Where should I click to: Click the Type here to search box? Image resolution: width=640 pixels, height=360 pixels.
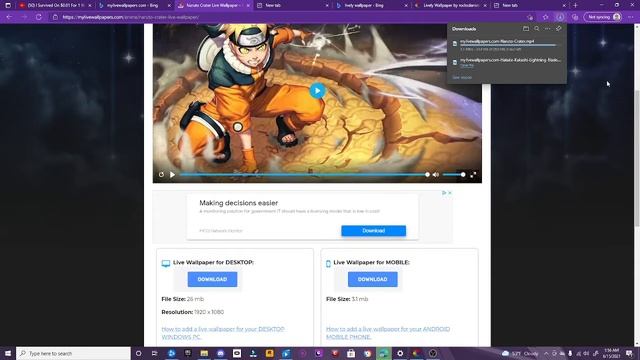73,353
